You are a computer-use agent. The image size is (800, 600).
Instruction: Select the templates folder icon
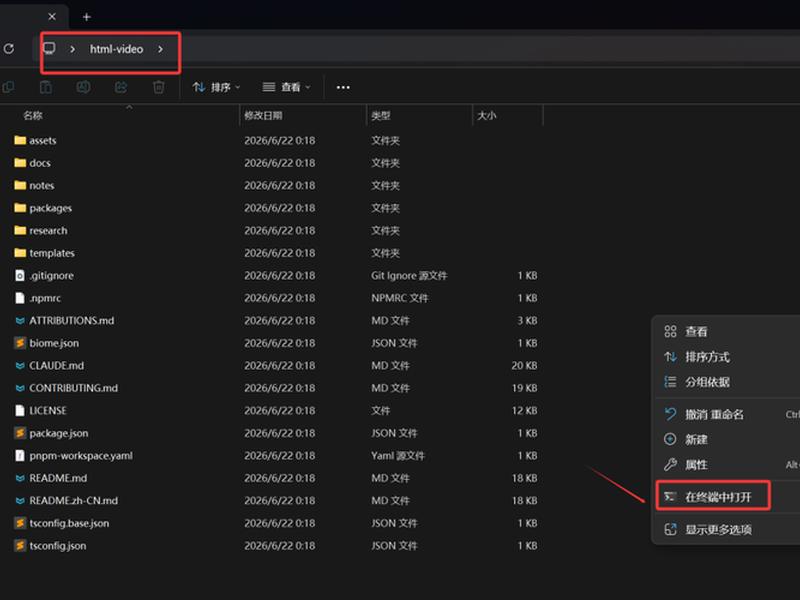[x=20, y=253]
